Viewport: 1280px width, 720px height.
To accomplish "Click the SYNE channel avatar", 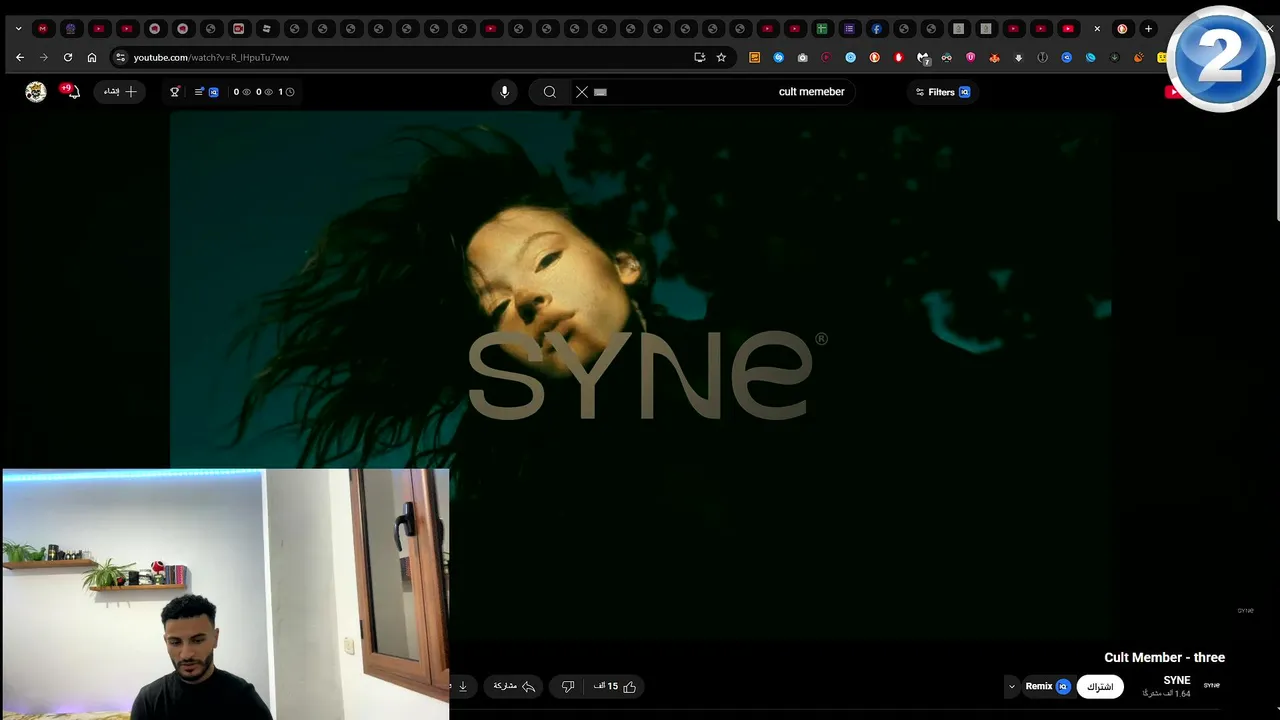I will click(x=1212, y=686).
